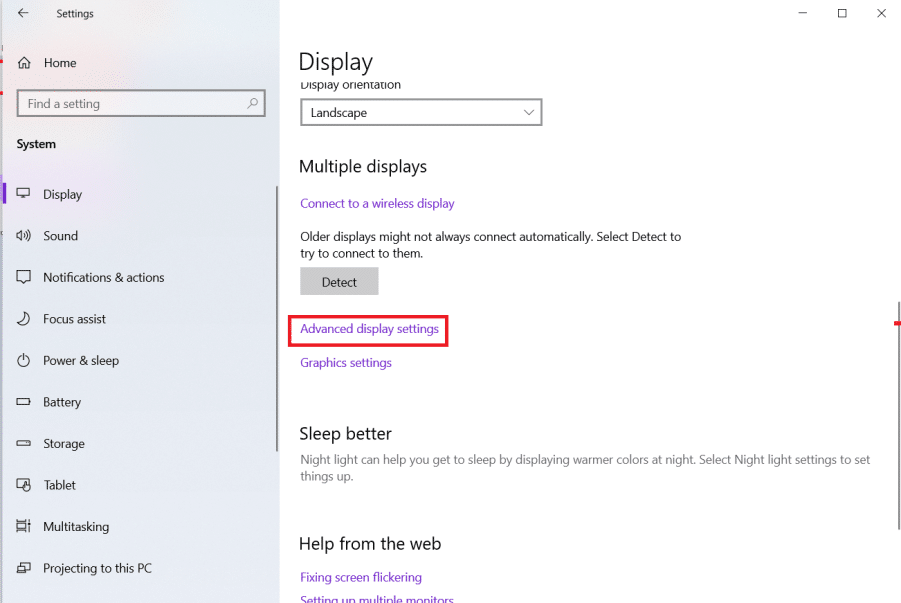Image resolution: width=901 pixels, height=603 pixels.
Task: Go to Projecting to this PC
Action: tap(97, 568)
